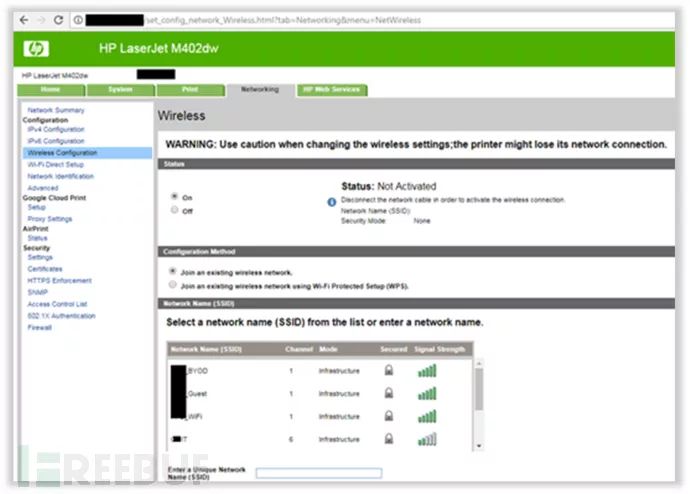Choose Join an existing wireless network option
The width and height of the screenshot is (690, 494).
pos(172,271)
